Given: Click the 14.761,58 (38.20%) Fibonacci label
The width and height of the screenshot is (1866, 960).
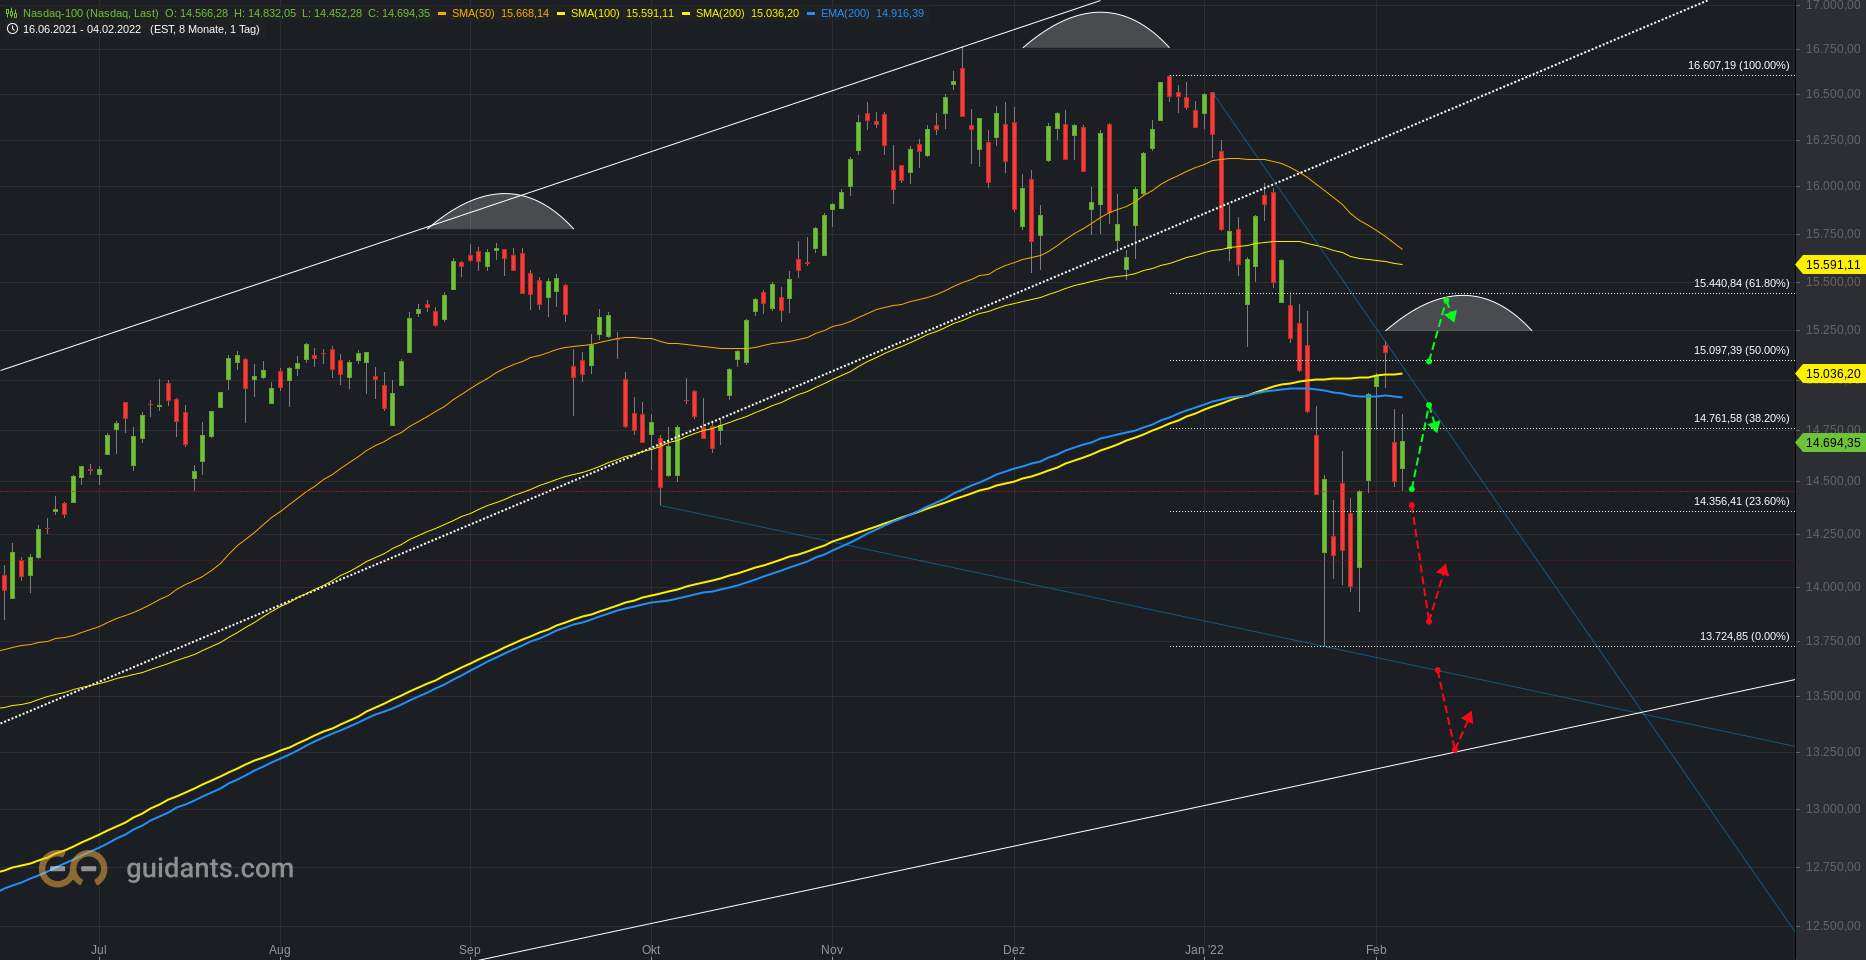Looking at the screenshot, I should [1742, 418].
